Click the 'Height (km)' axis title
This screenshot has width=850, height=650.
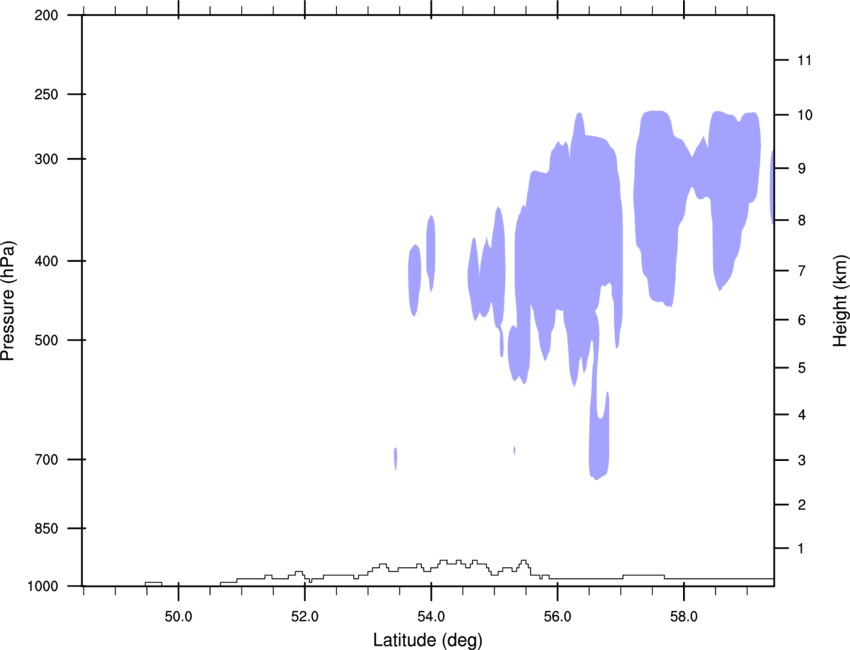pos(840,301)
